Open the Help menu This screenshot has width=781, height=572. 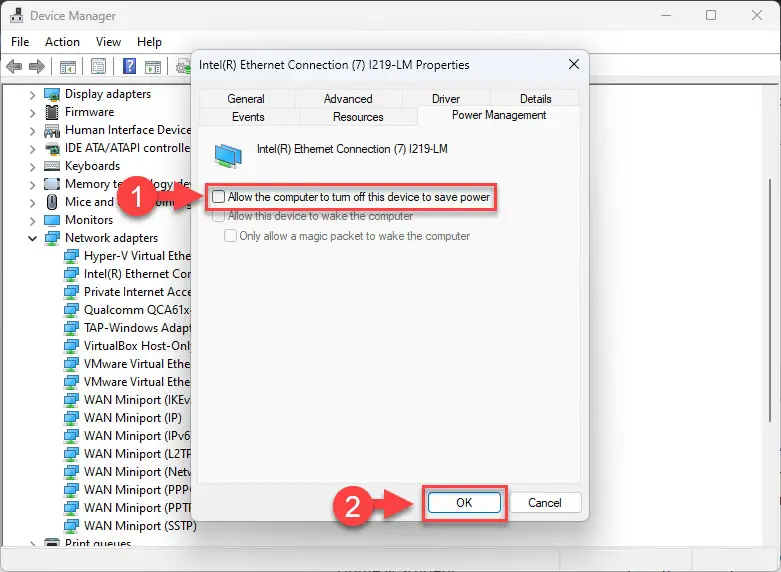click(x=149, y=42)
